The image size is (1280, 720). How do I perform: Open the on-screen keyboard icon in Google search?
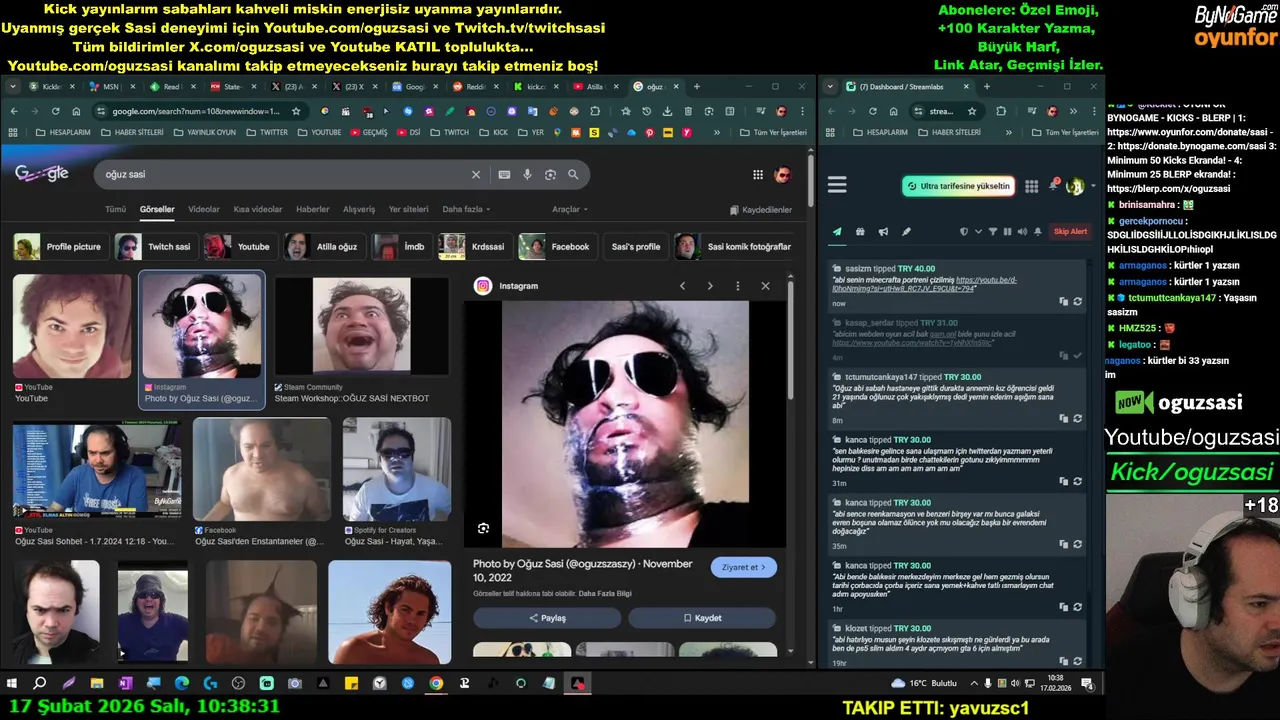(504, 174)
